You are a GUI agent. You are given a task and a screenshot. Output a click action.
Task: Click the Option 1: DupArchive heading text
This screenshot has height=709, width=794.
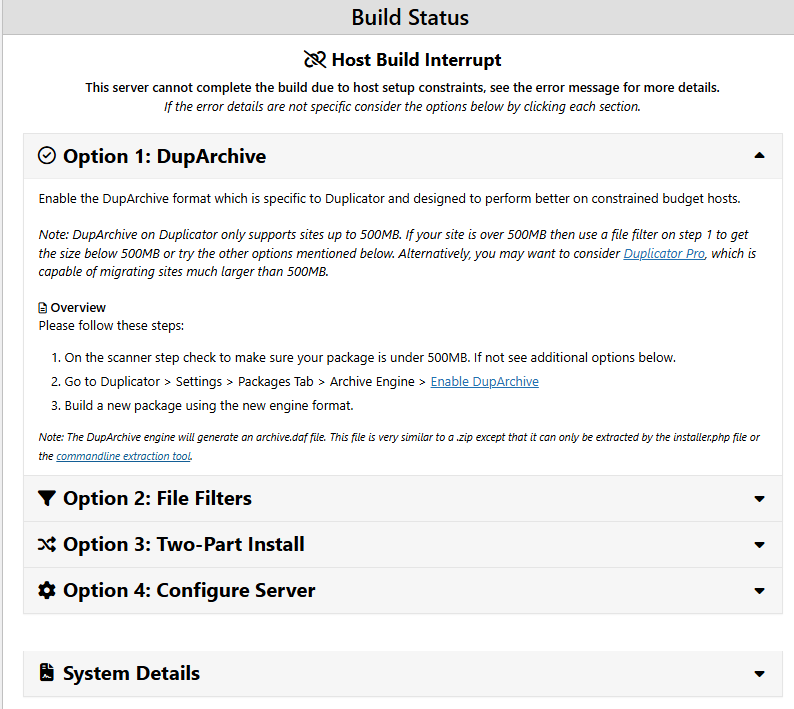coord(164,156)
